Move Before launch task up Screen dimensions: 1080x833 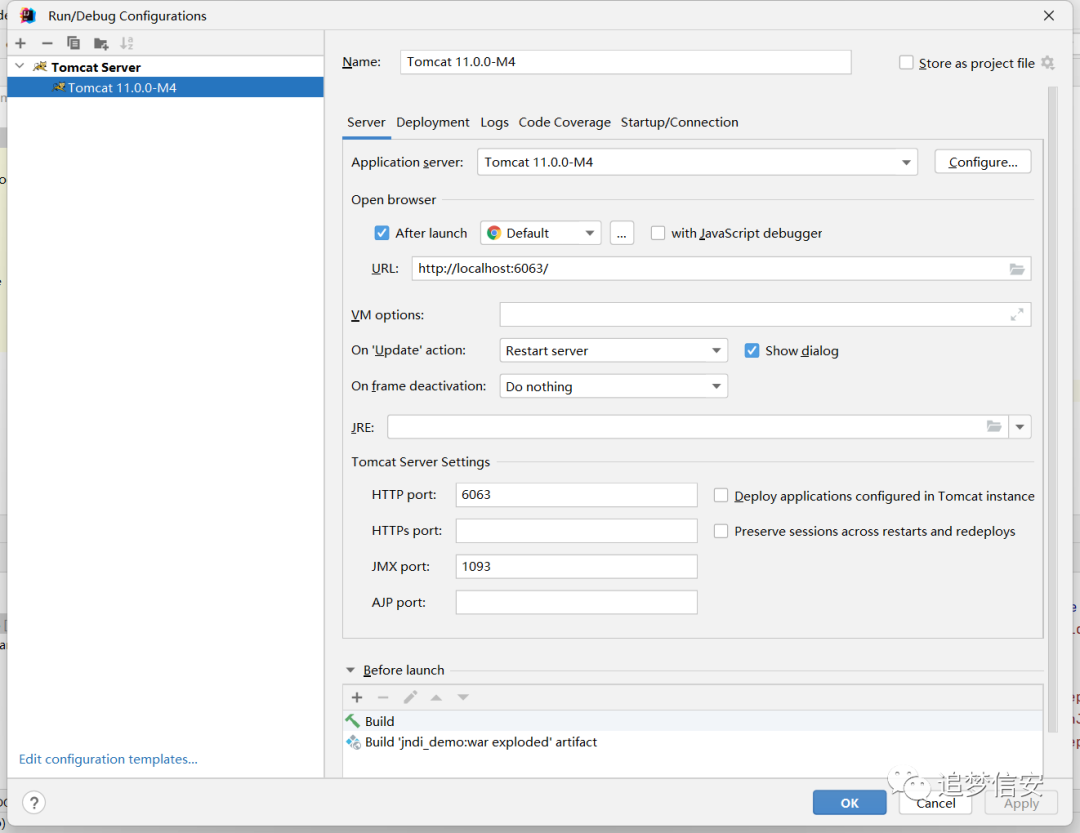point(436,697)
